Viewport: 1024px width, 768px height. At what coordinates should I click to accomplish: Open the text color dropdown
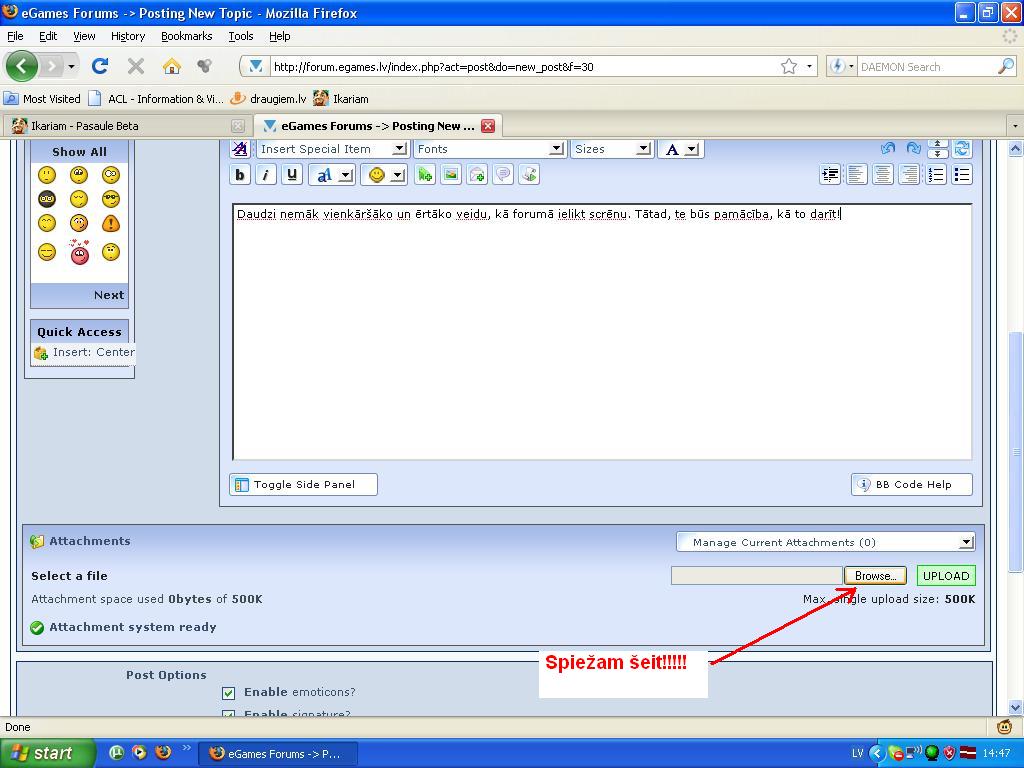680,149
